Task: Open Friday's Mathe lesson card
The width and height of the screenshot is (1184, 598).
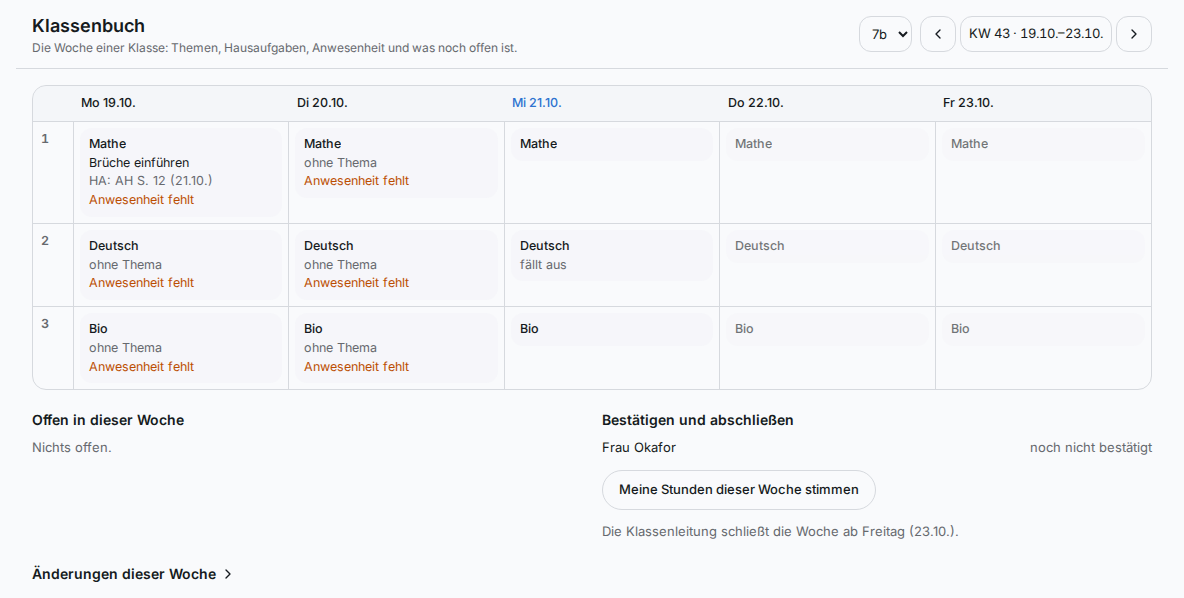Action: pyautogui.click(x=1043, y=144)
